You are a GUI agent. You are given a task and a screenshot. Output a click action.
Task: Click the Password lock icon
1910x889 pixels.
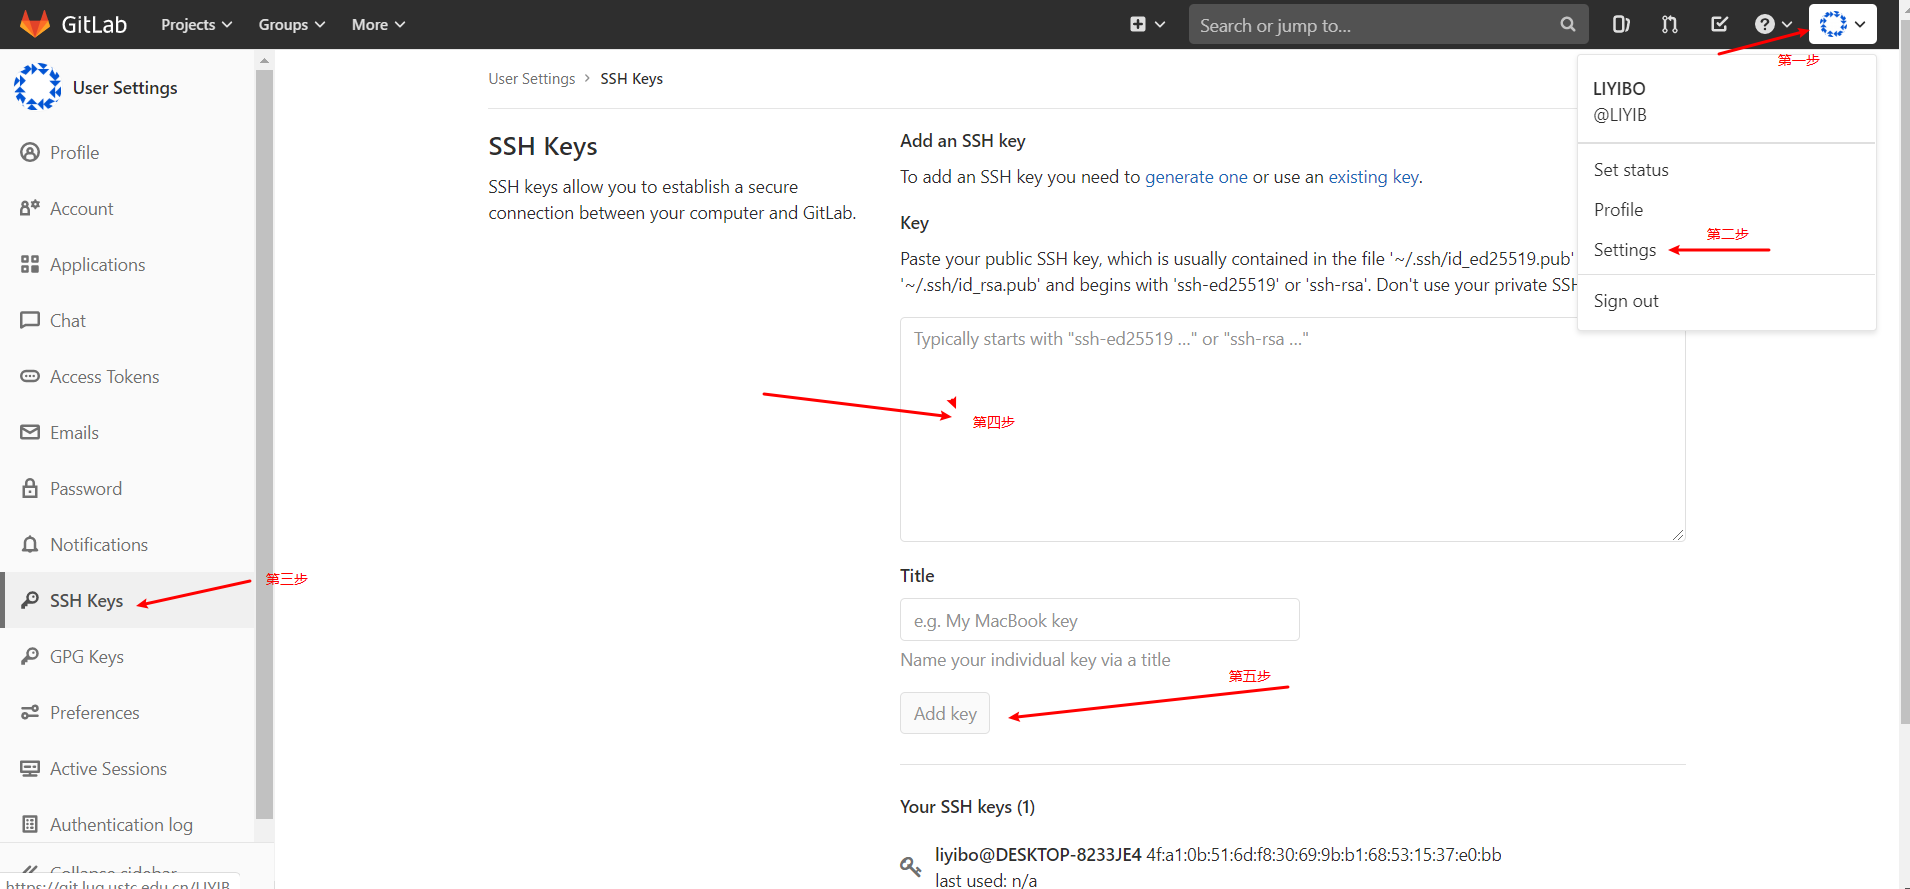click(x=30, y=488)
